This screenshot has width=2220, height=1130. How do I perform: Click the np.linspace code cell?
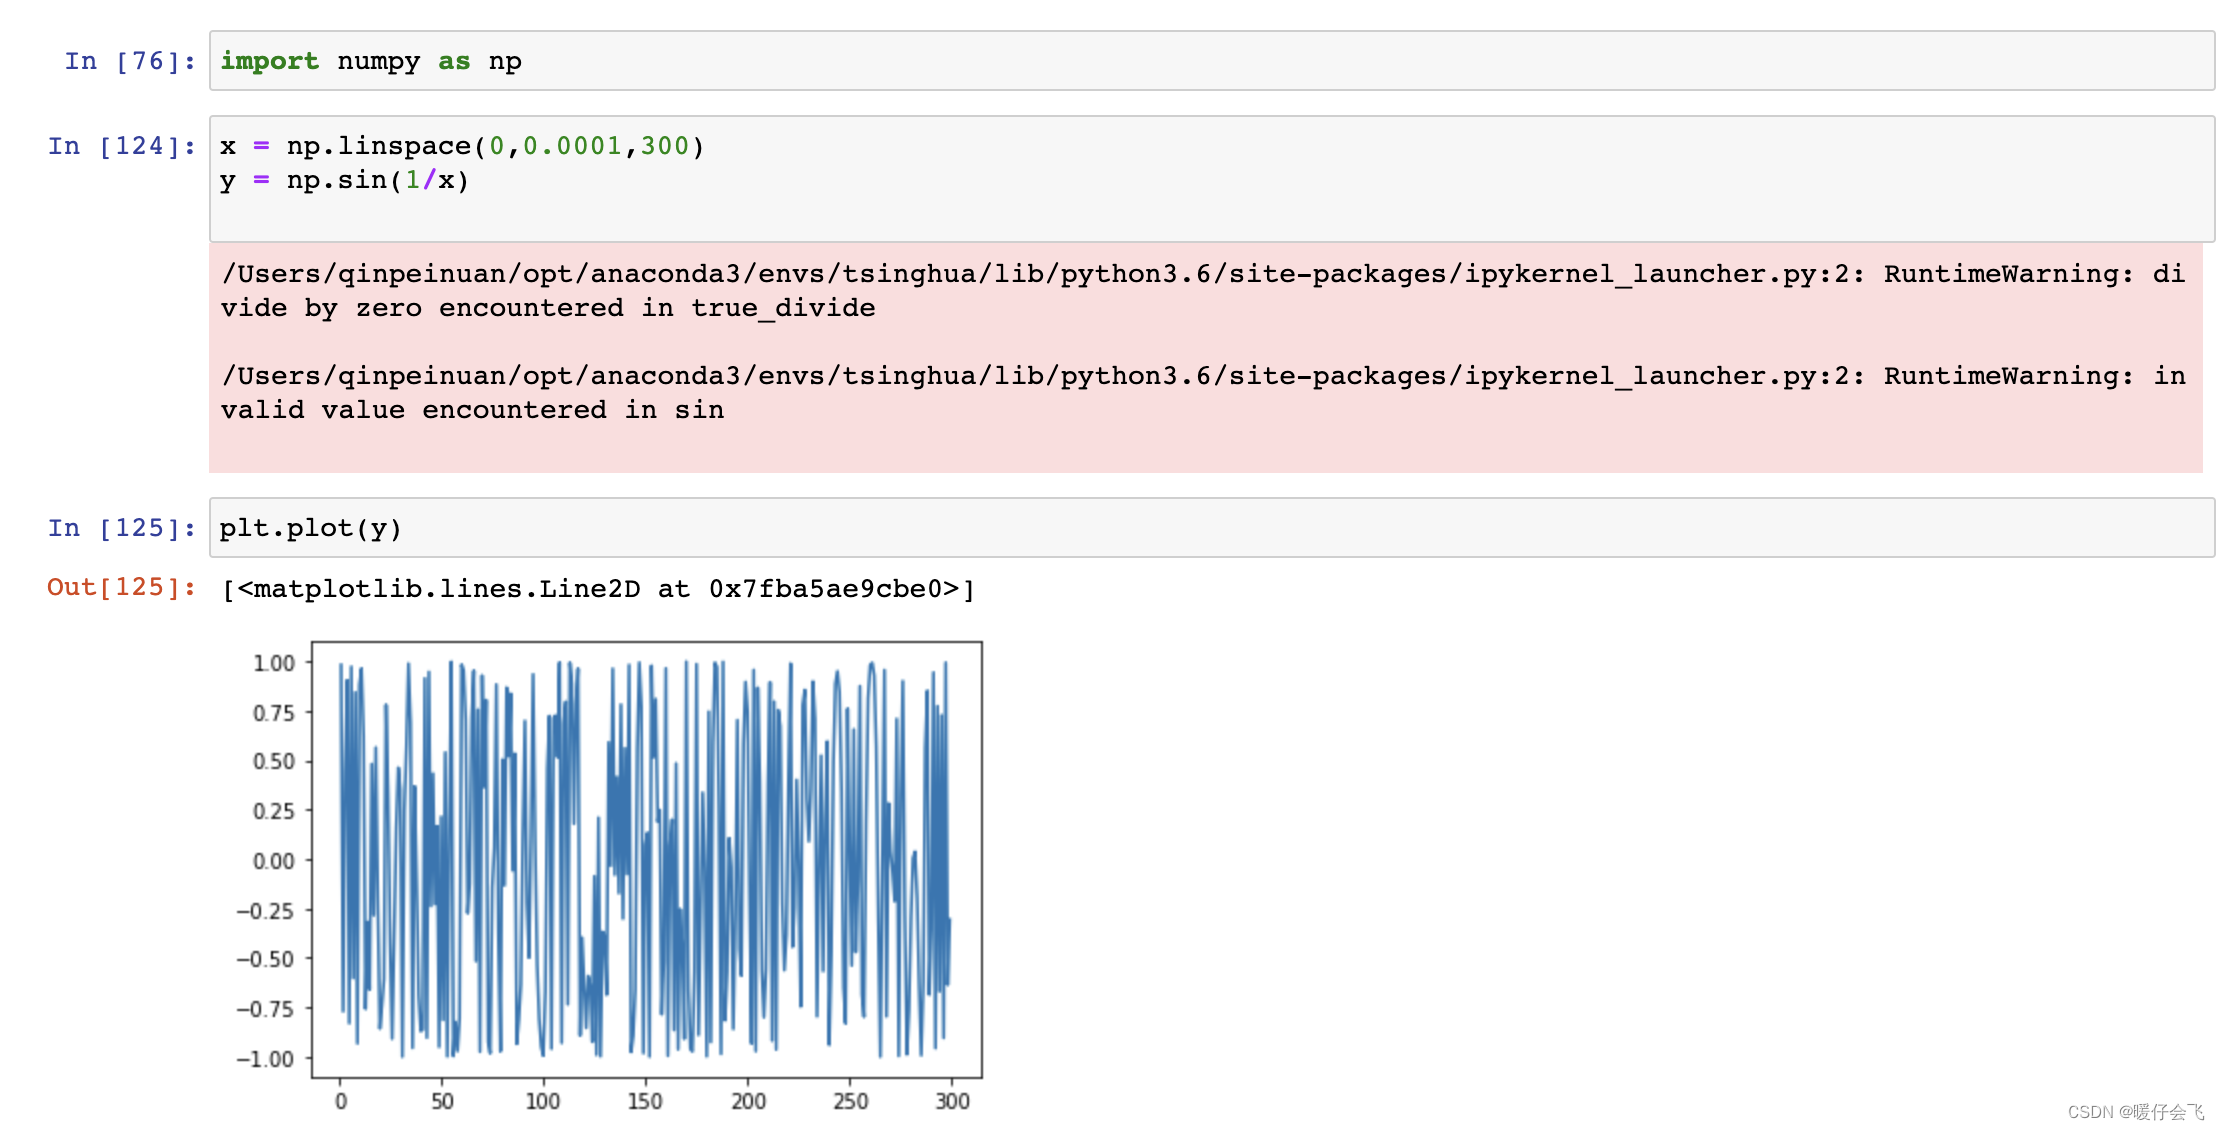tap(1211, 179)
